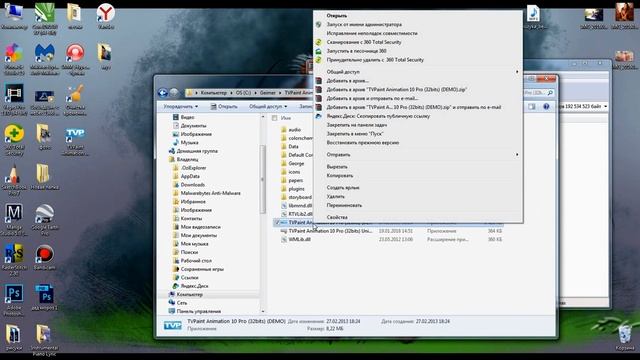
Task: Expand the Общий доступ submenu in context menu
Action: [418, 72]
